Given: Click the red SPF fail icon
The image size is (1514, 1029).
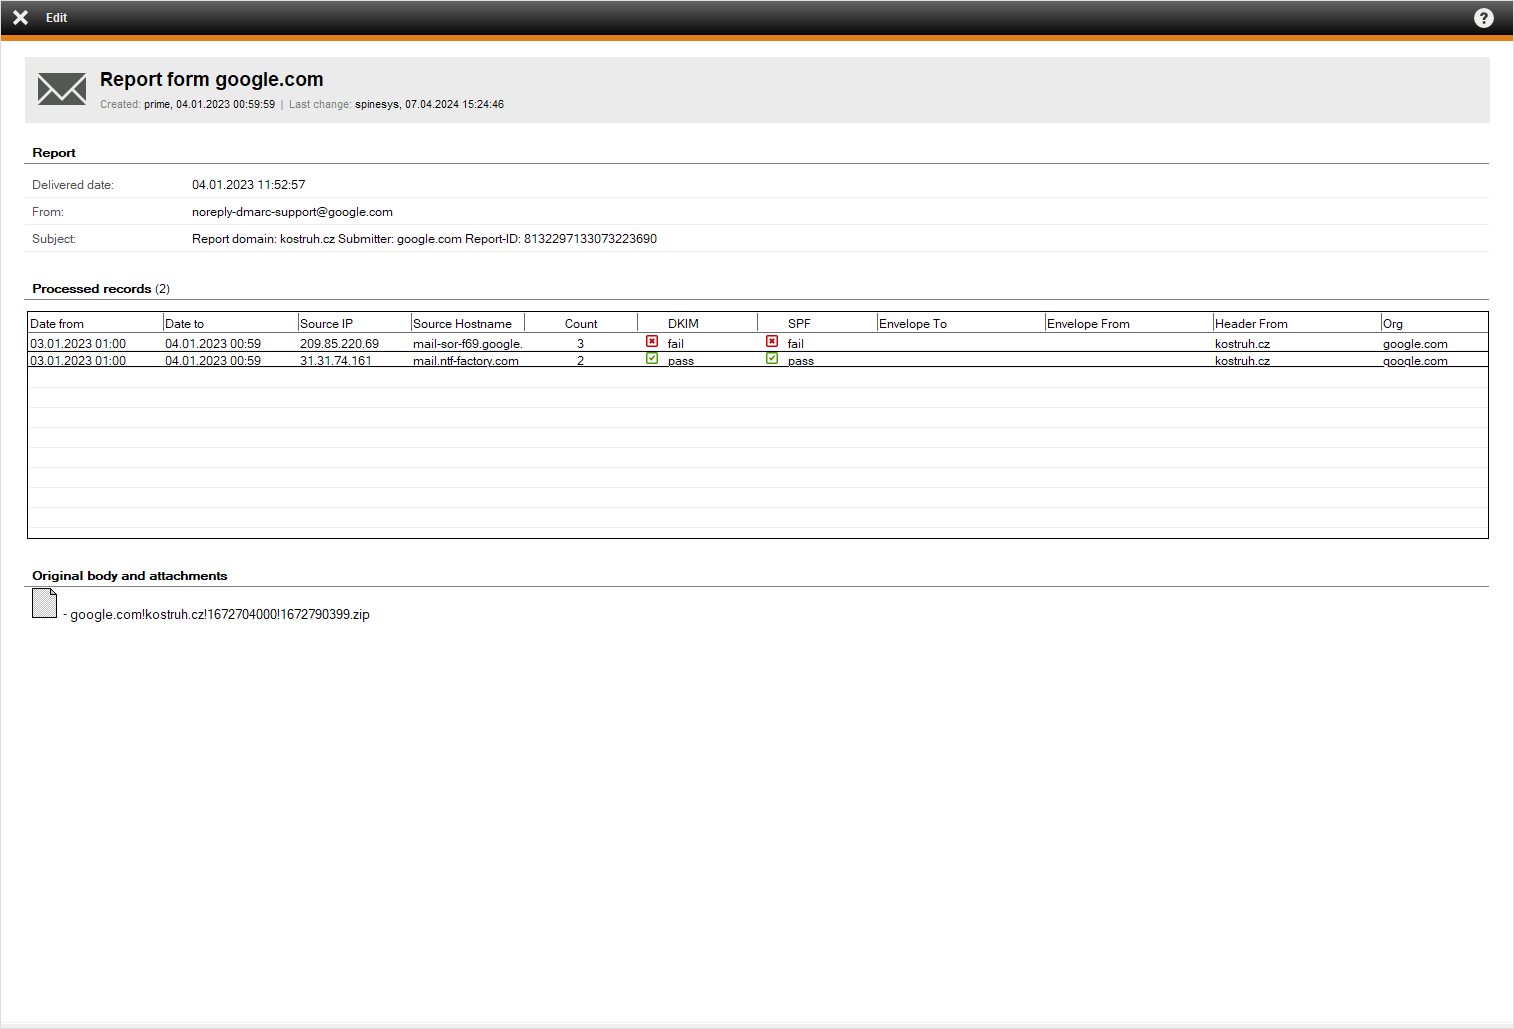Looking at the screenshot, I should [x=772, y=342].
